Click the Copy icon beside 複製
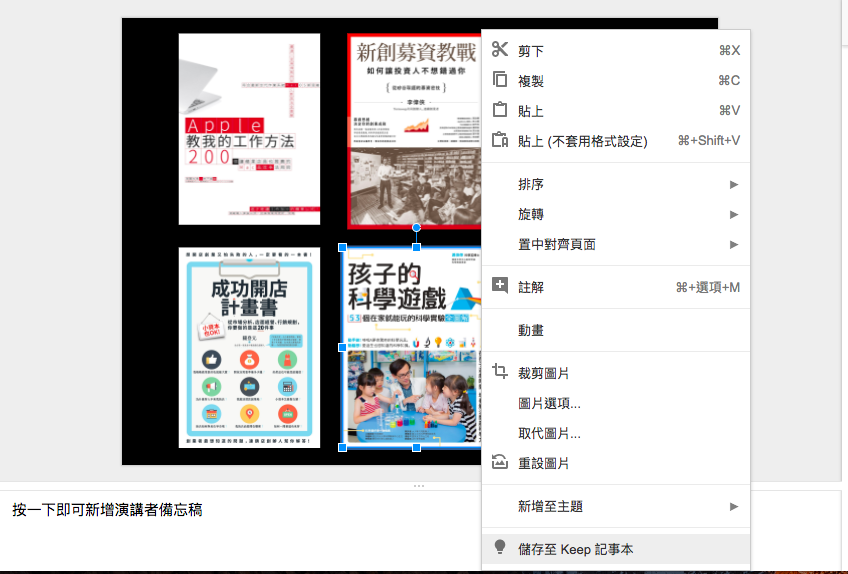Viewport: 848px width, 574px height. point(500,80)
